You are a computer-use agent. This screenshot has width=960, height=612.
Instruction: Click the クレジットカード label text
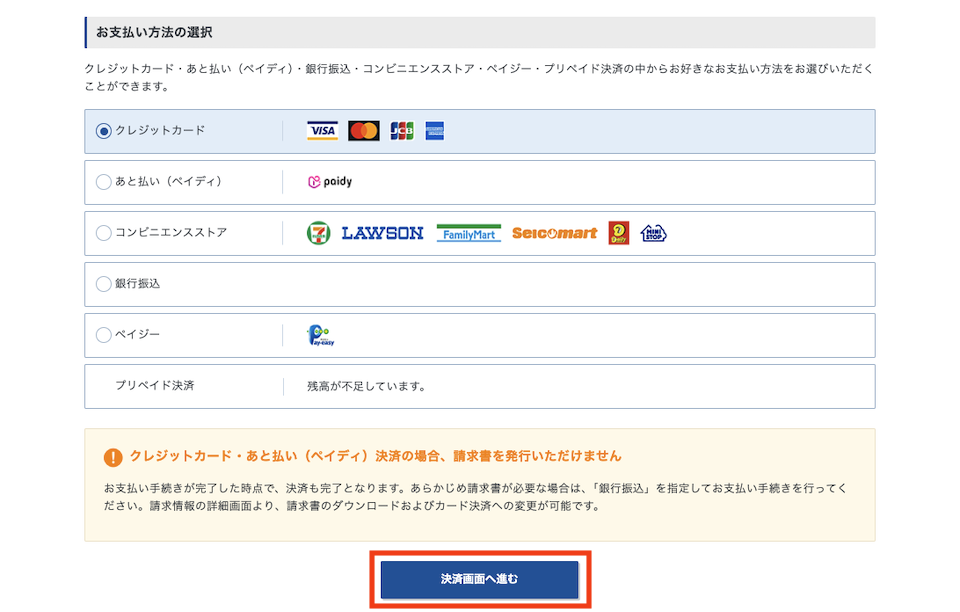pyautogui.click(x=160, y=130)
